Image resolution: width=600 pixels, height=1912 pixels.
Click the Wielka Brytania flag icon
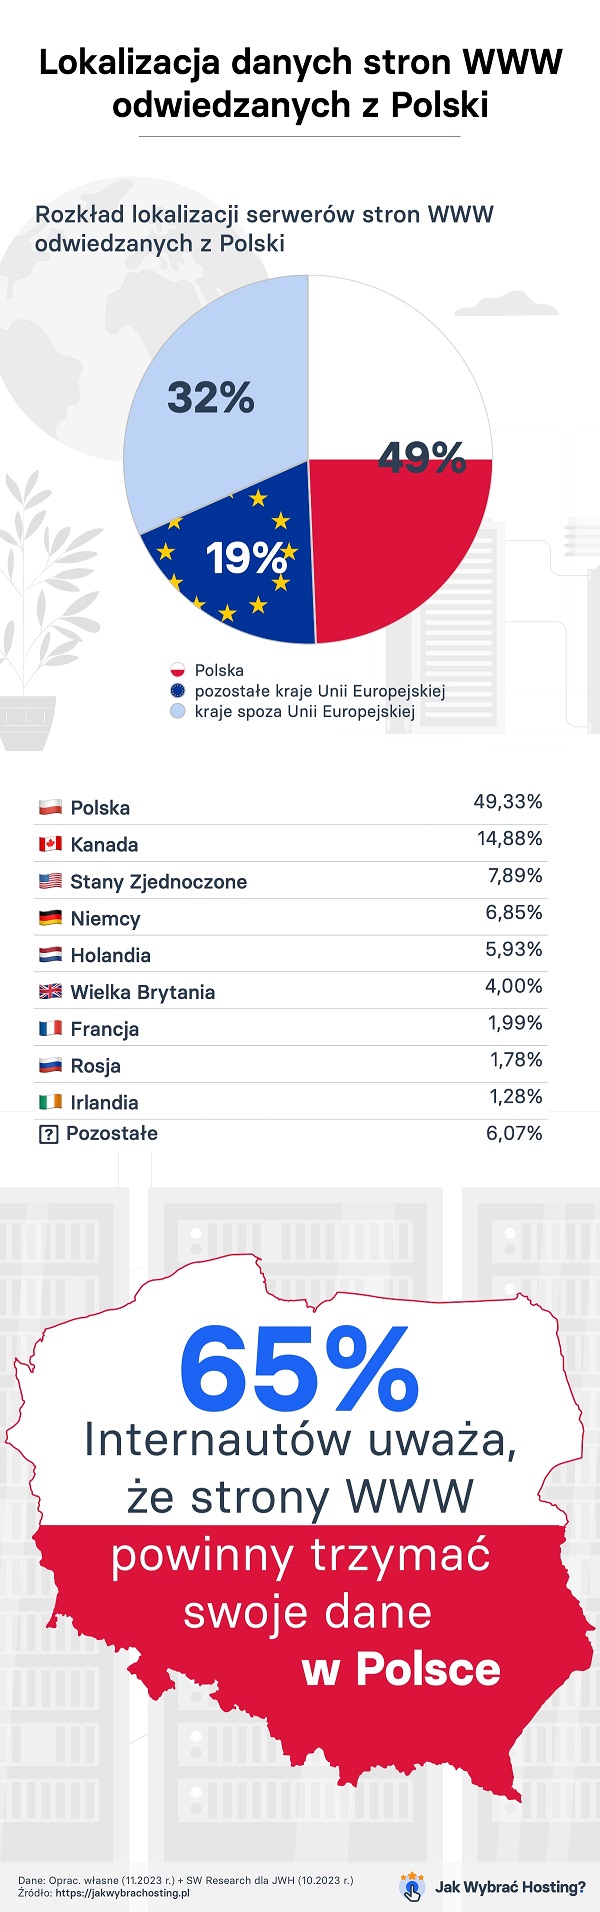(50, 992)
